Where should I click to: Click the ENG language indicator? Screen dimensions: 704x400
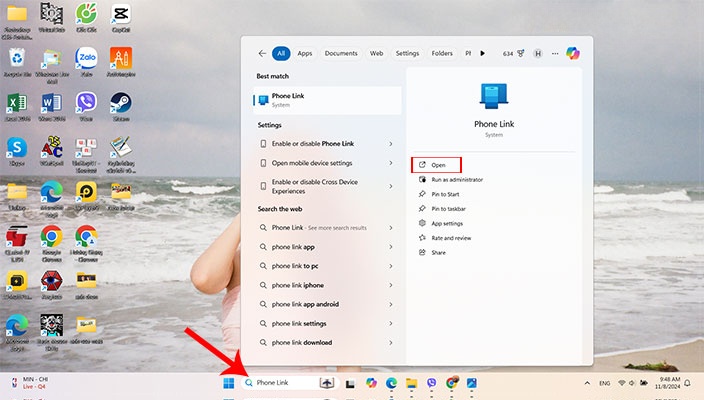point(604,383)
